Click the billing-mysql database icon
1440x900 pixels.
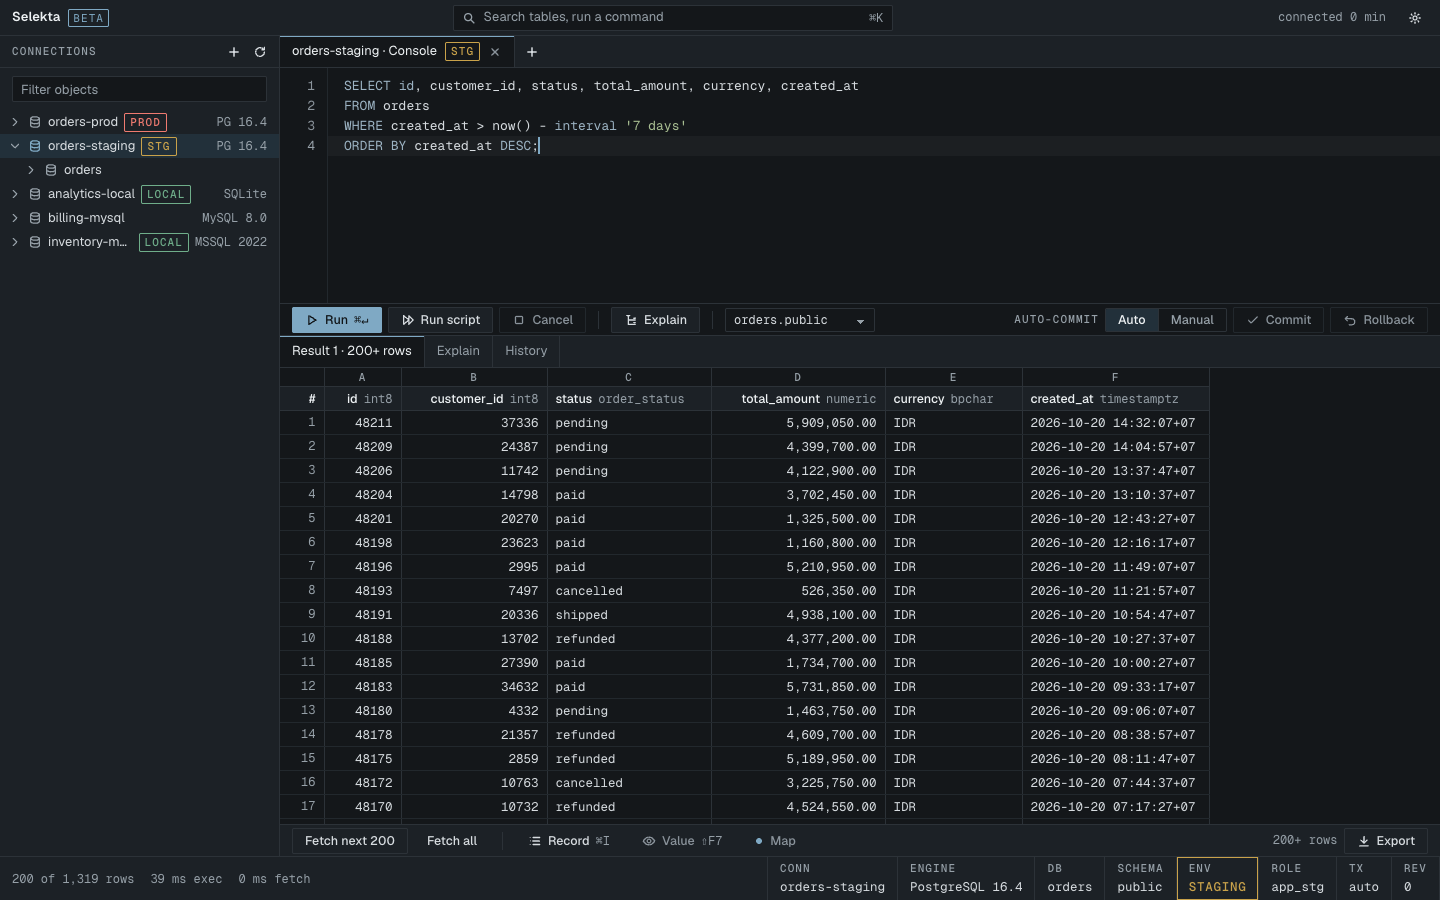[x=35, y=218]
